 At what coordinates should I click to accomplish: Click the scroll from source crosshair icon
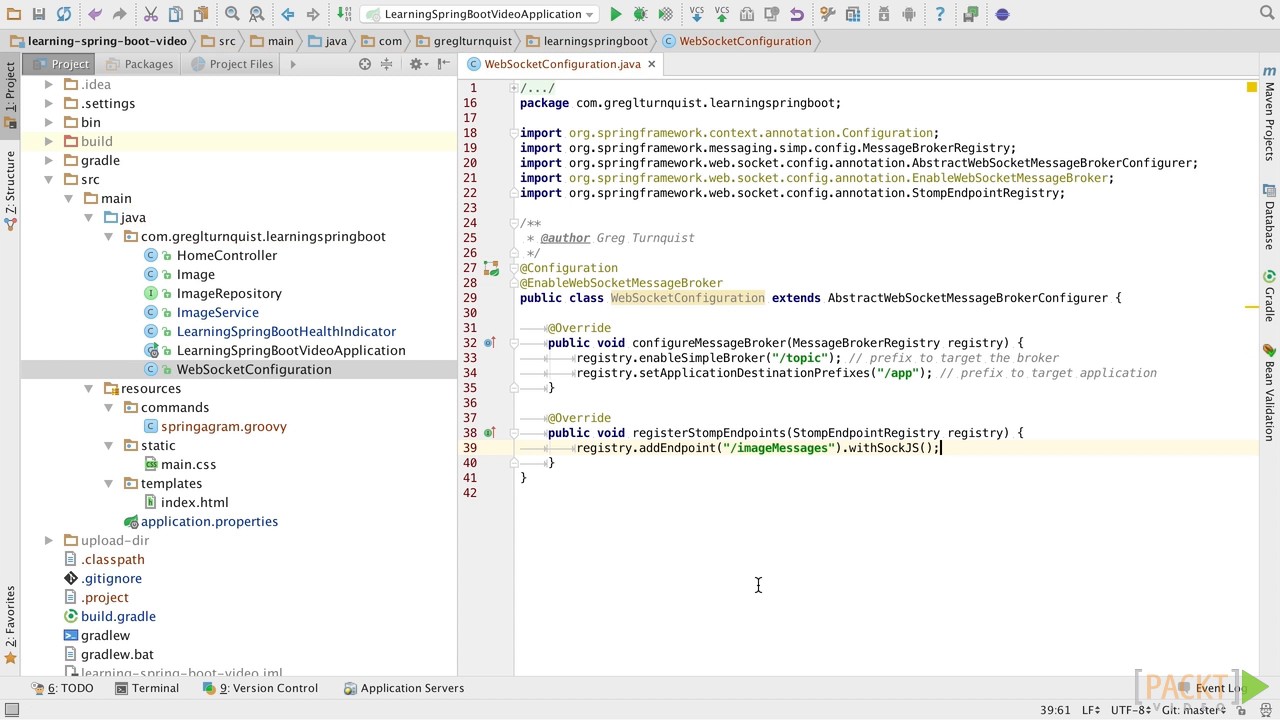365,64
